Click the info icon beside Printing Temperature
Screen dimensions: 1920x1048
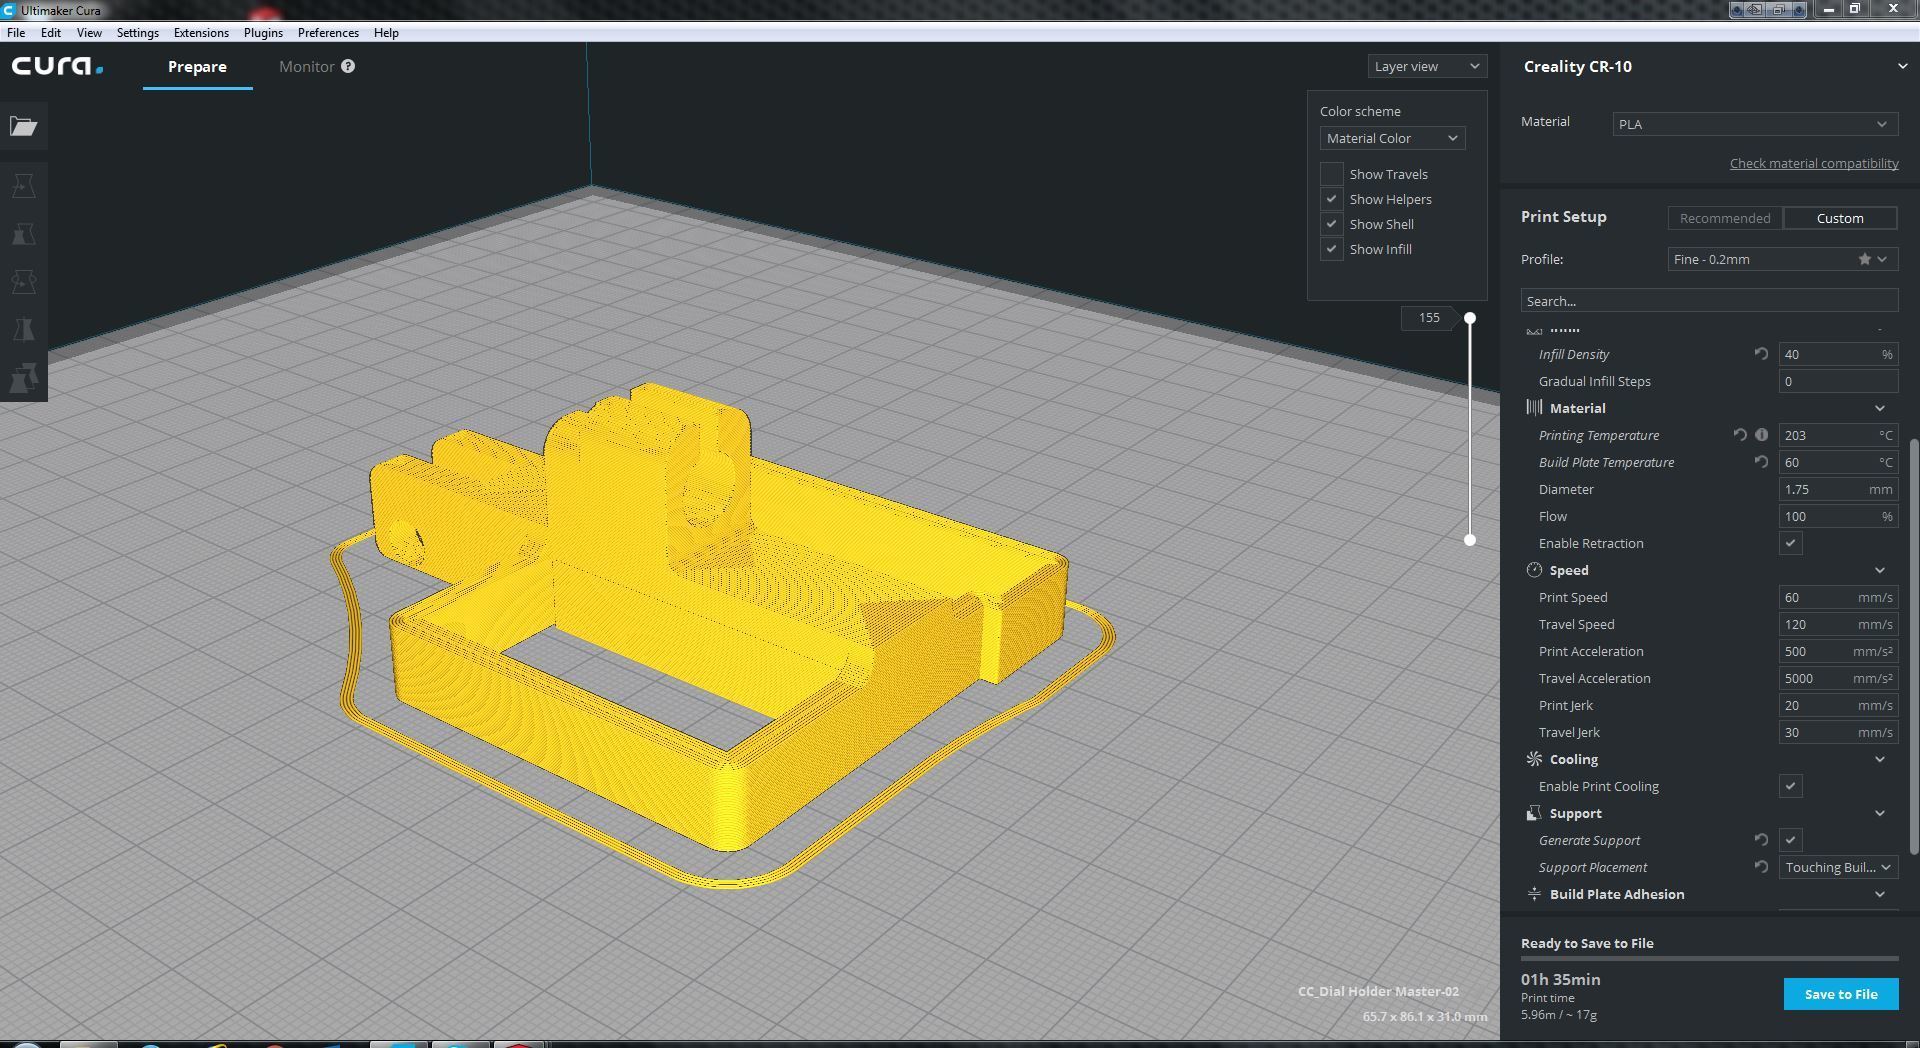[x=1762, y=435]
